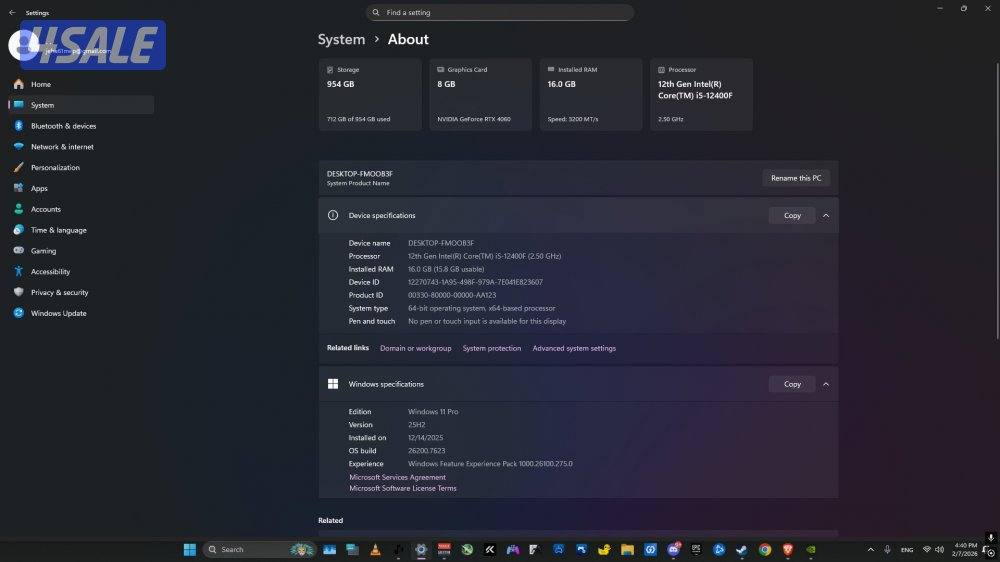This screenshot has width=1000, height=562.
Task: Click the ENG language indicator
Action: coord(907,550)
